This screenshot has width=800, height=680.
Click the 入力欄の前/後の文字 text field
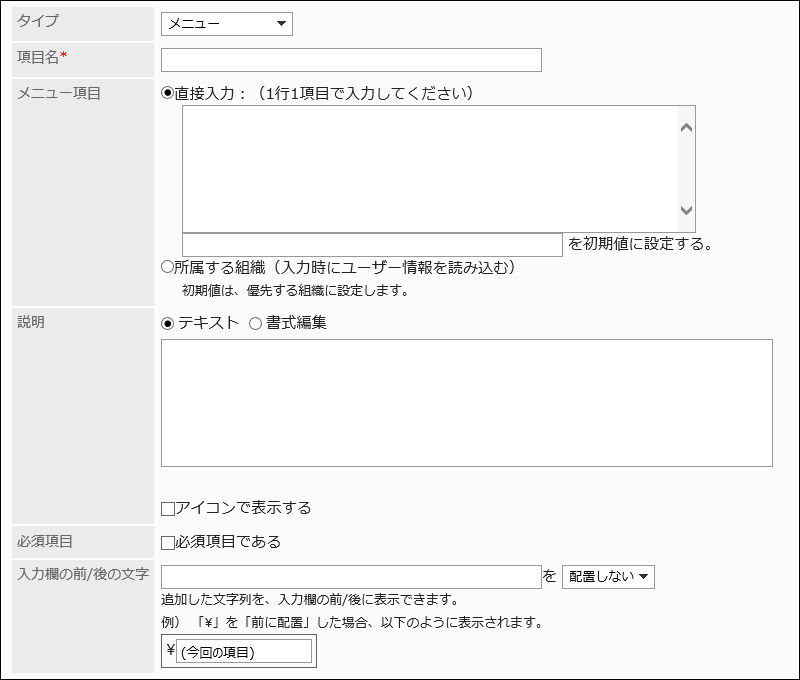coord(351,577)
